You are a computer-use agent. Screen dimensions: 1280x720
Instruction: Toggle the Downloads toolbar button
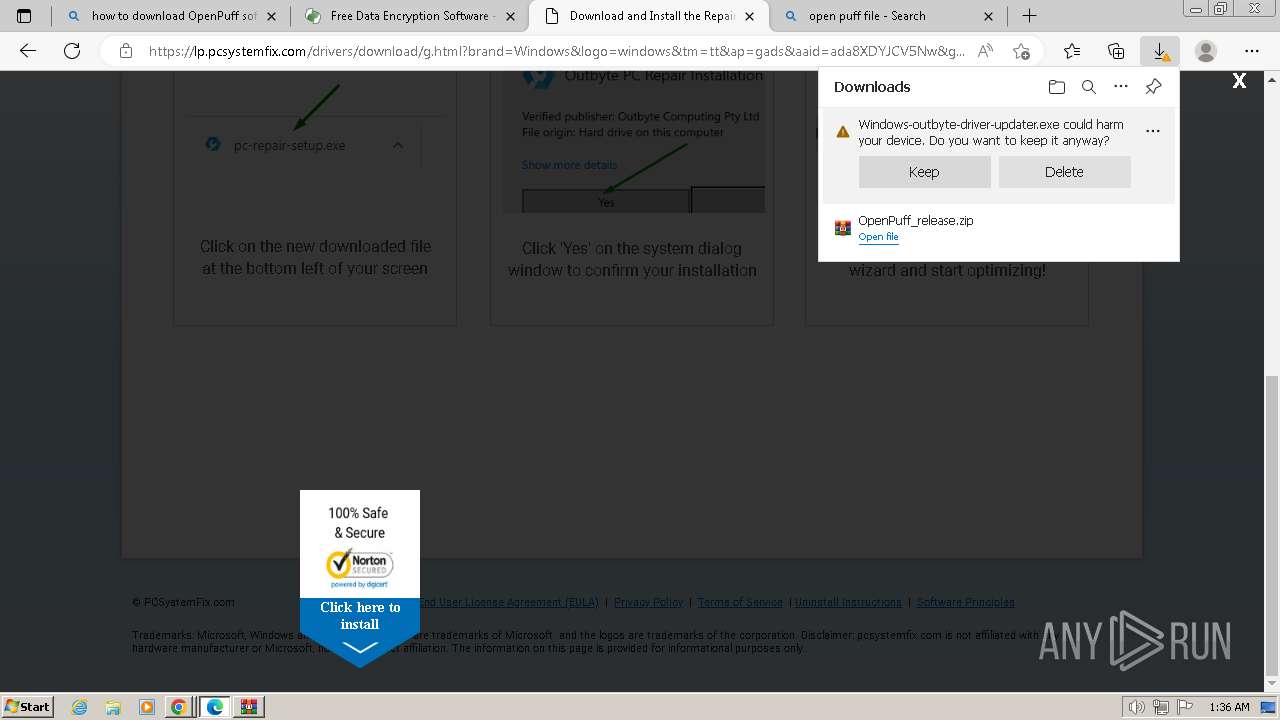click(1160, 51)
